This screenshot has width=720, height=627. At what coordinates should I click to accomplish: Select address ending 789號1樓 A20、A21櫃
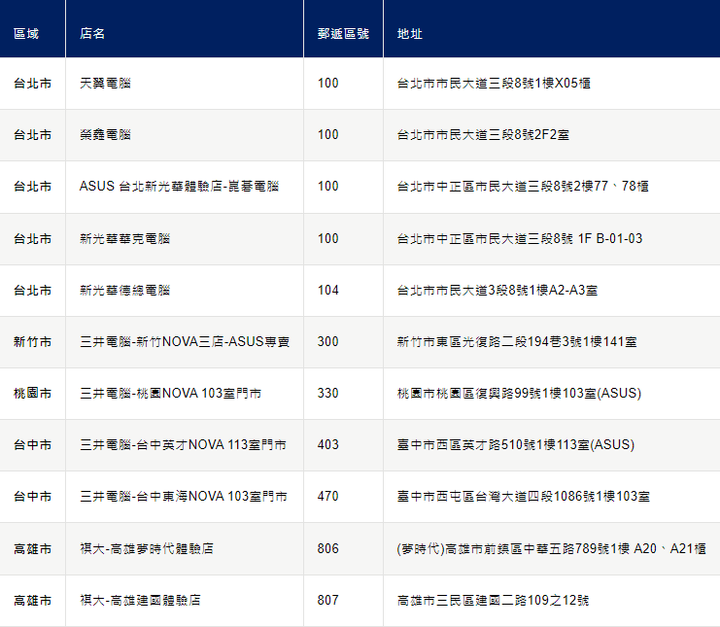tap(551, 548)
